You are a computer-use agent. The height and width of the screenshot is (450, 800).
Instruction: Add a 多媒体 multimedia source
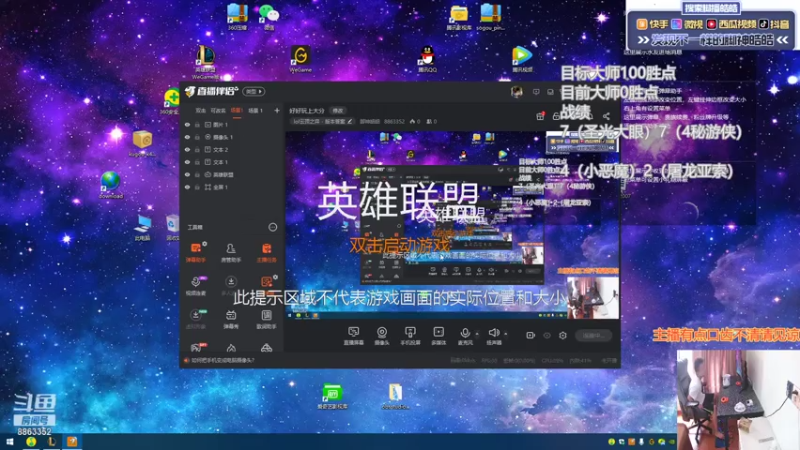[x=438, y=336]
